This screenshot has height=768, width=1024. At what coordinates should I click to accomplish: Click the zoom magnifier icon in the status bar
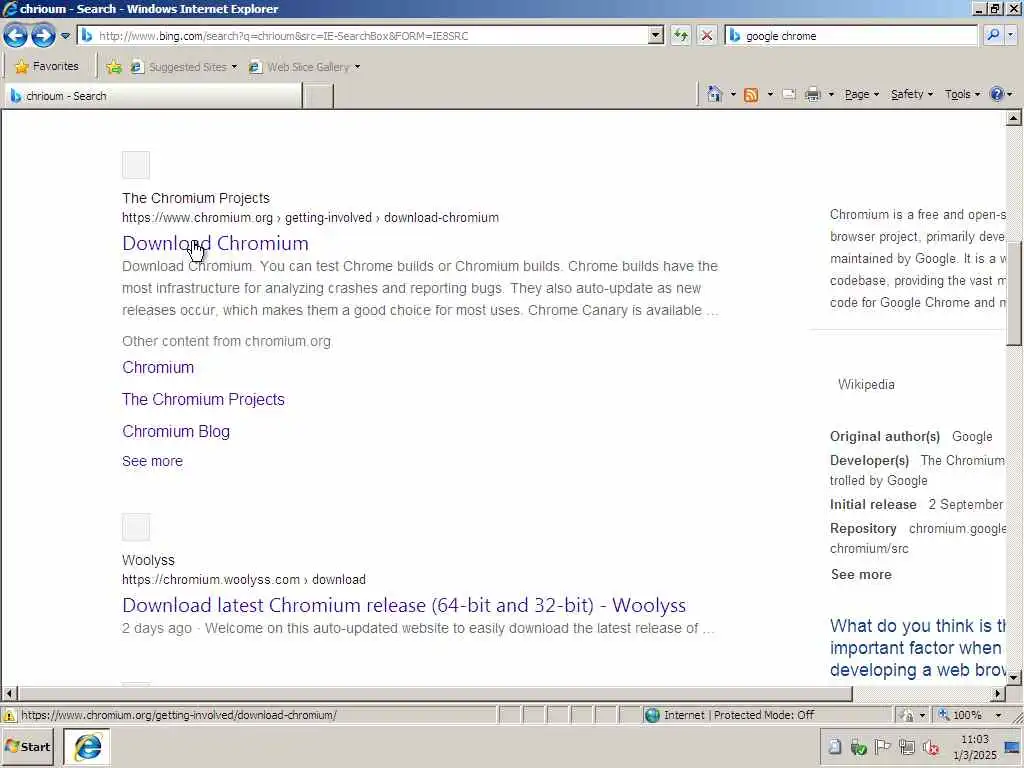point(944,715)
